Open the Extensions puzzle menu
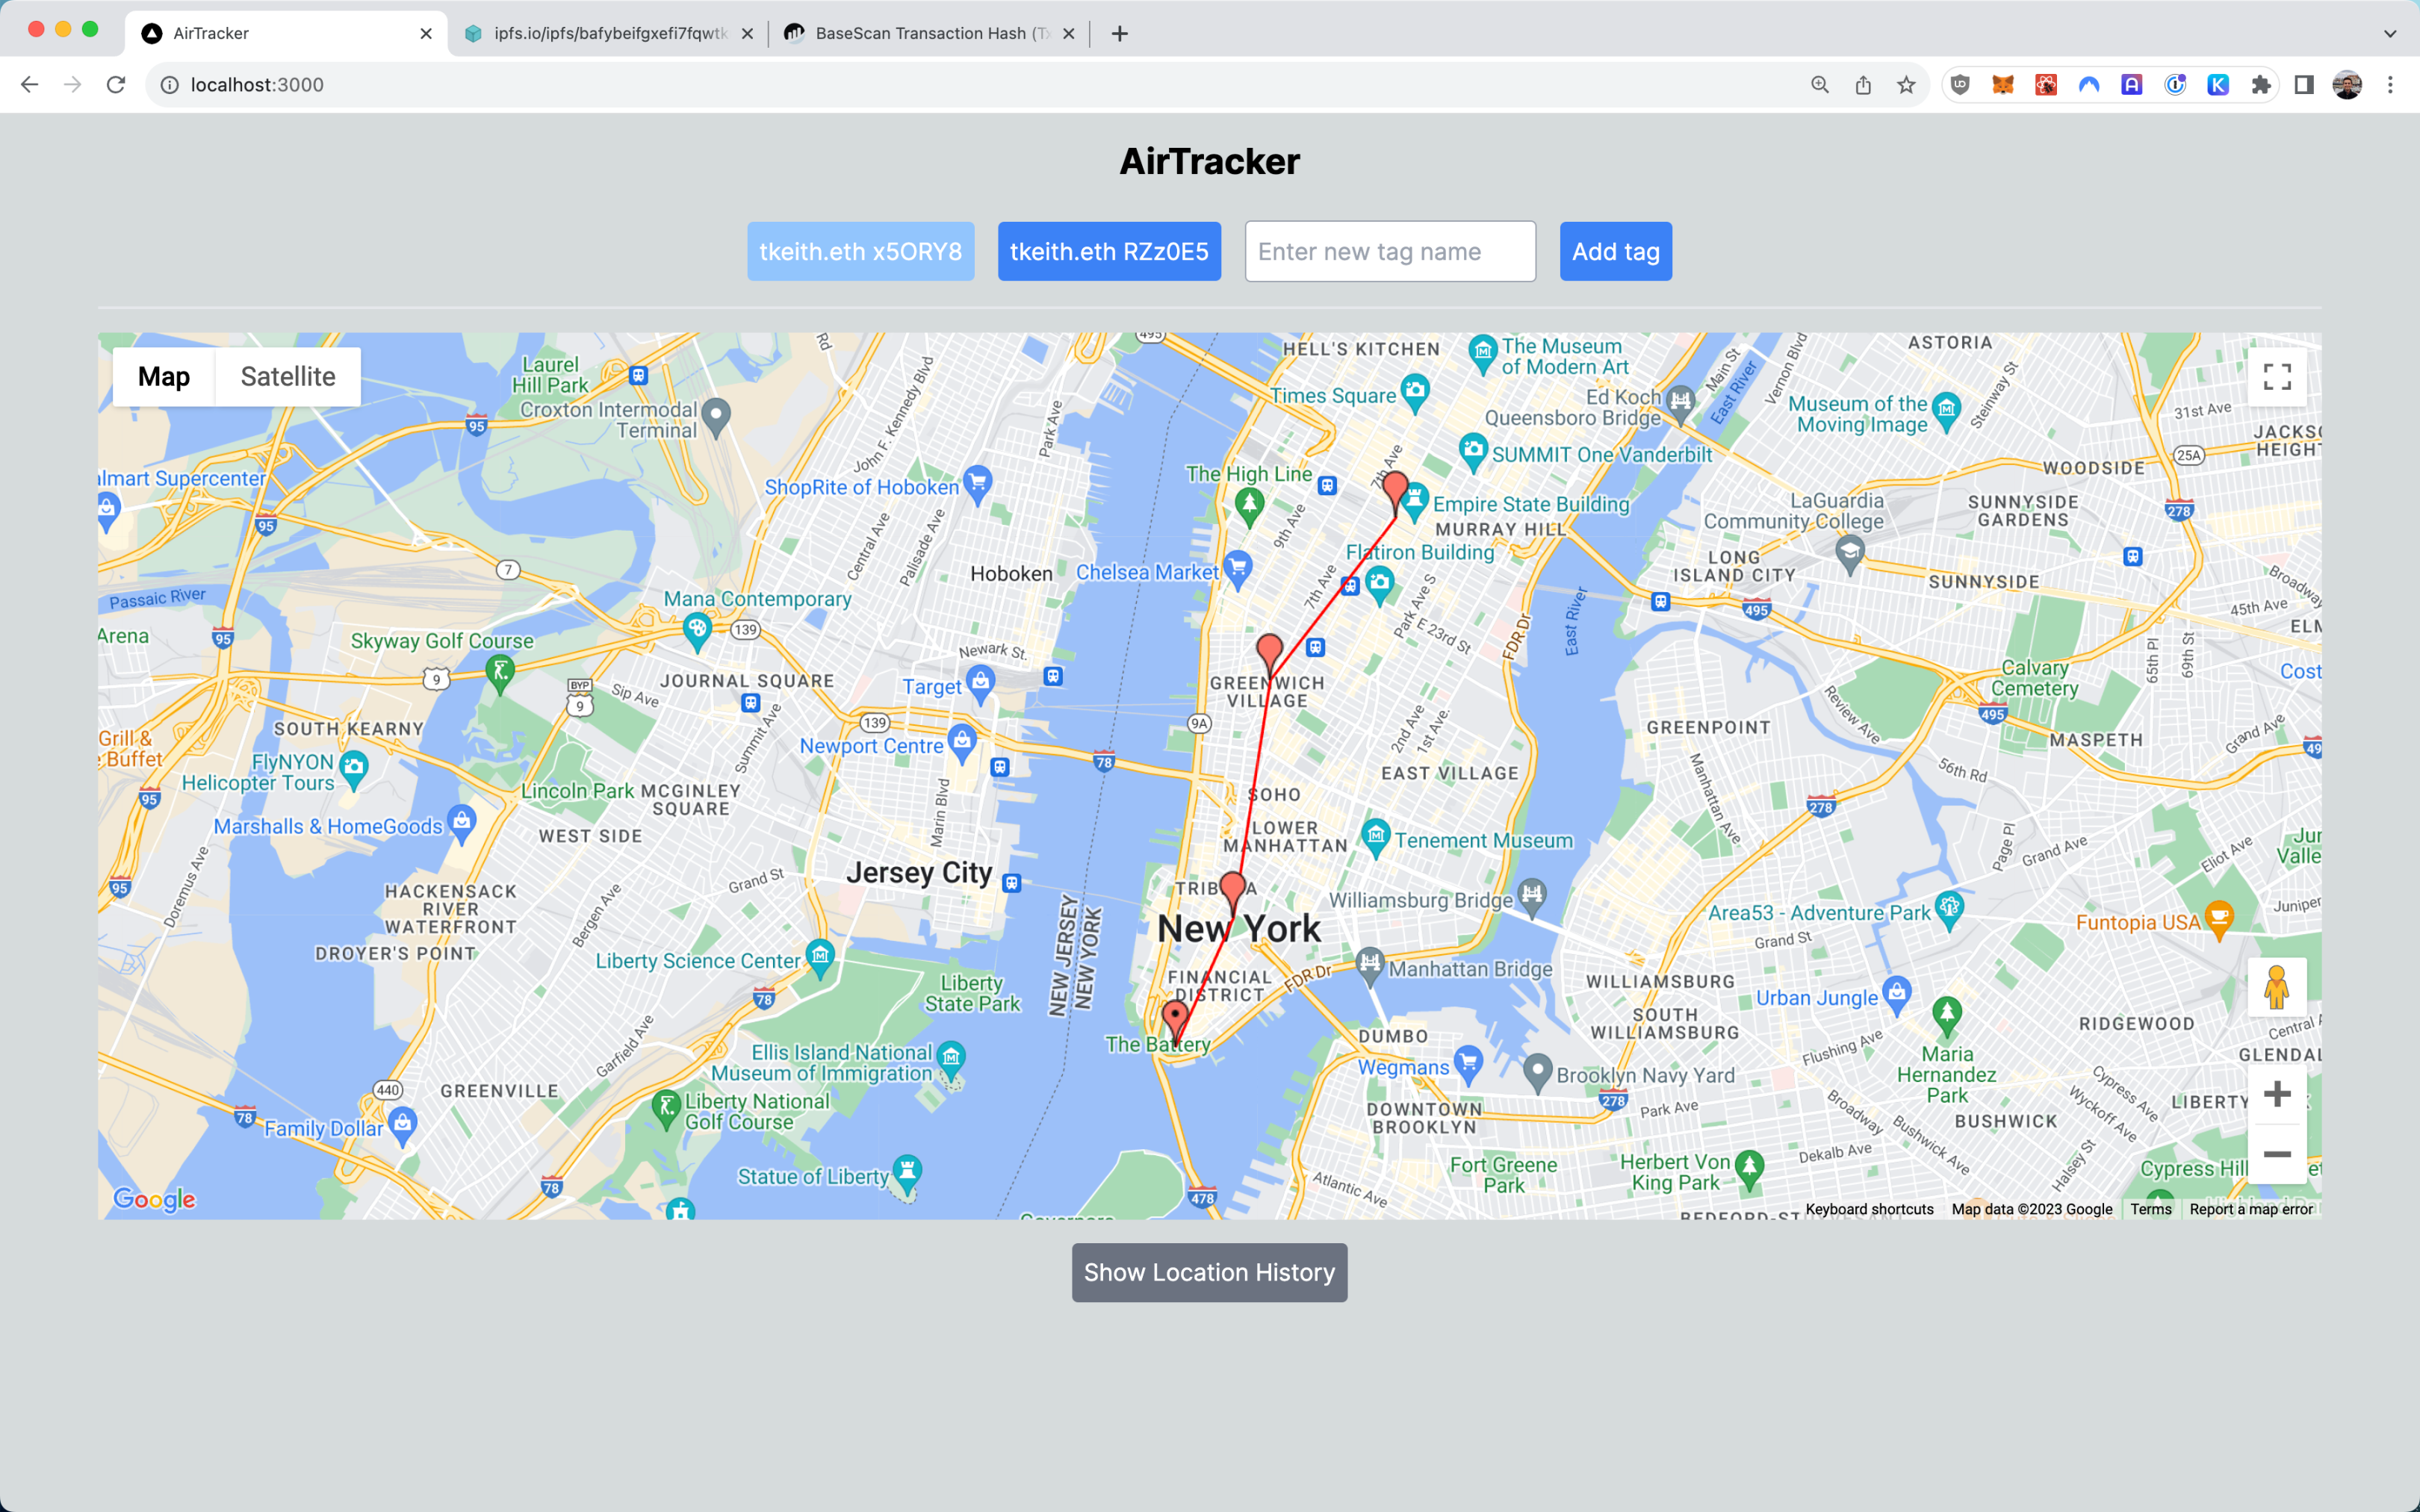 [2260, 85]
